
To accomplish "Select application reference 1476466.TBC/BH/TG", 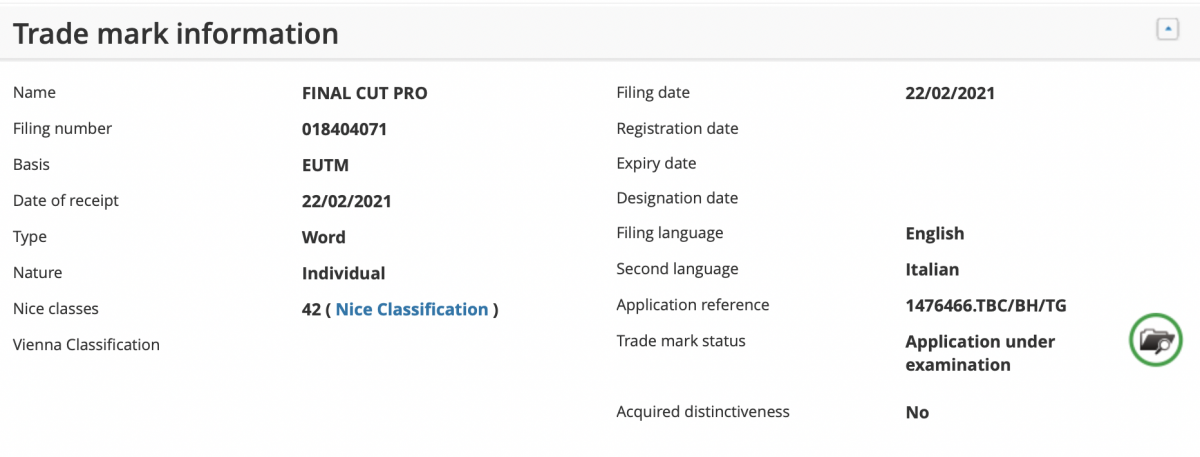I will pyautogui.click(x=986, y=305).
